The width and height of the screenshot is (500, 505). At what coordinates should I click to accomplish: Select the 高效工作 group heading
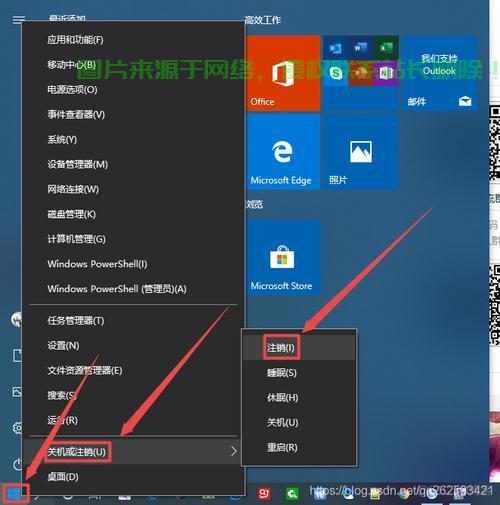click(263, 20)
